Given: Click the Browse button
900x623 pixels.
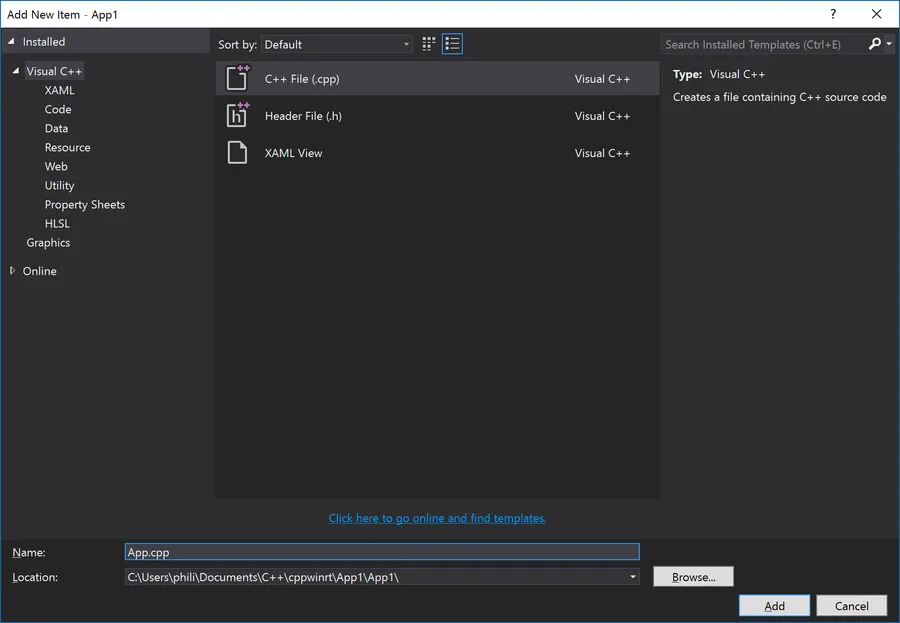Looking at the screenshot, I should pos(693,576).
